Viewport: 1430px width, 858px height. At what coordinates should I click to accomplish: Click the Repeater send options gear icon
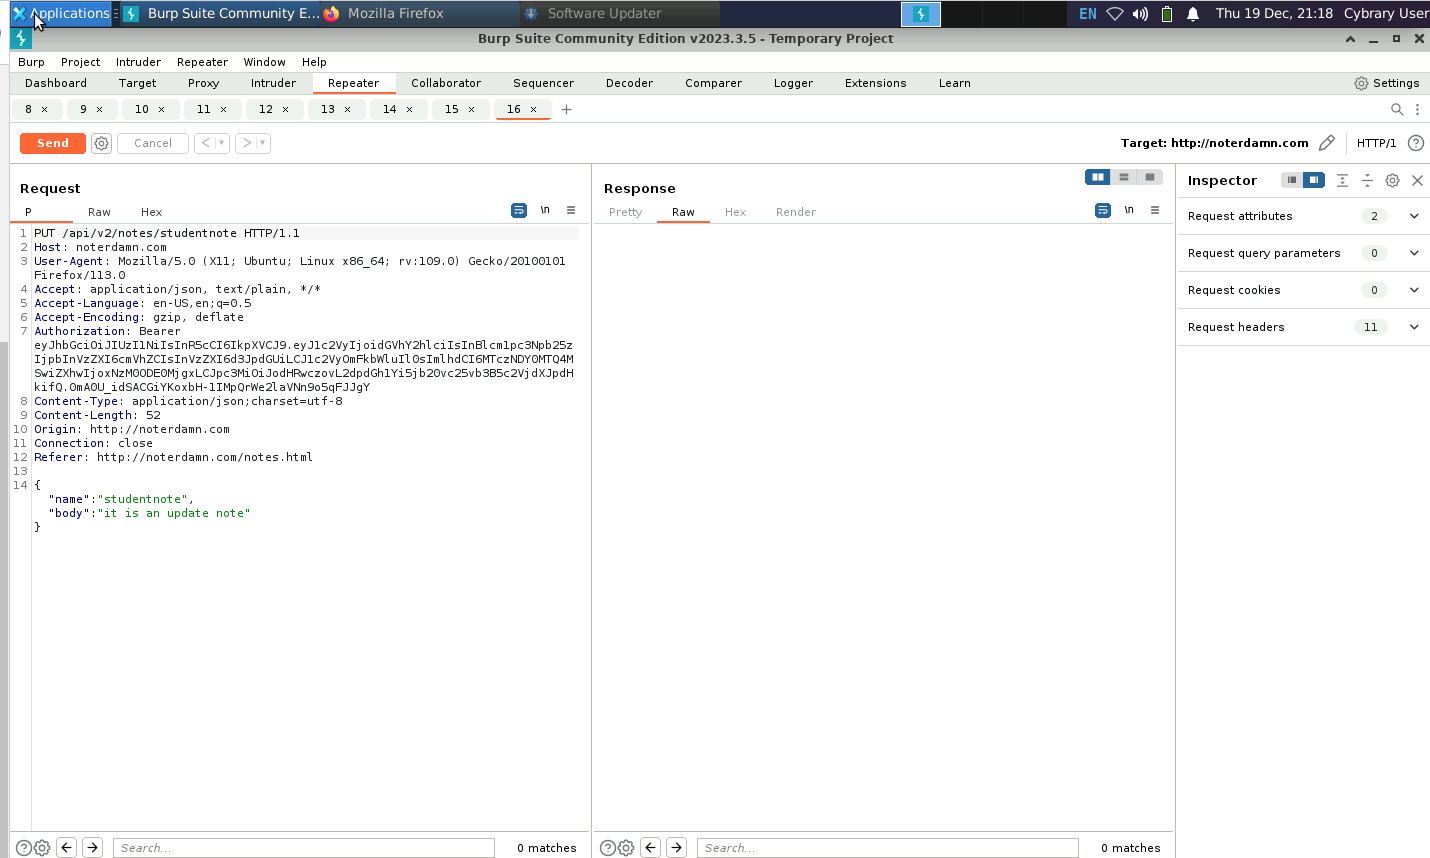101,143
